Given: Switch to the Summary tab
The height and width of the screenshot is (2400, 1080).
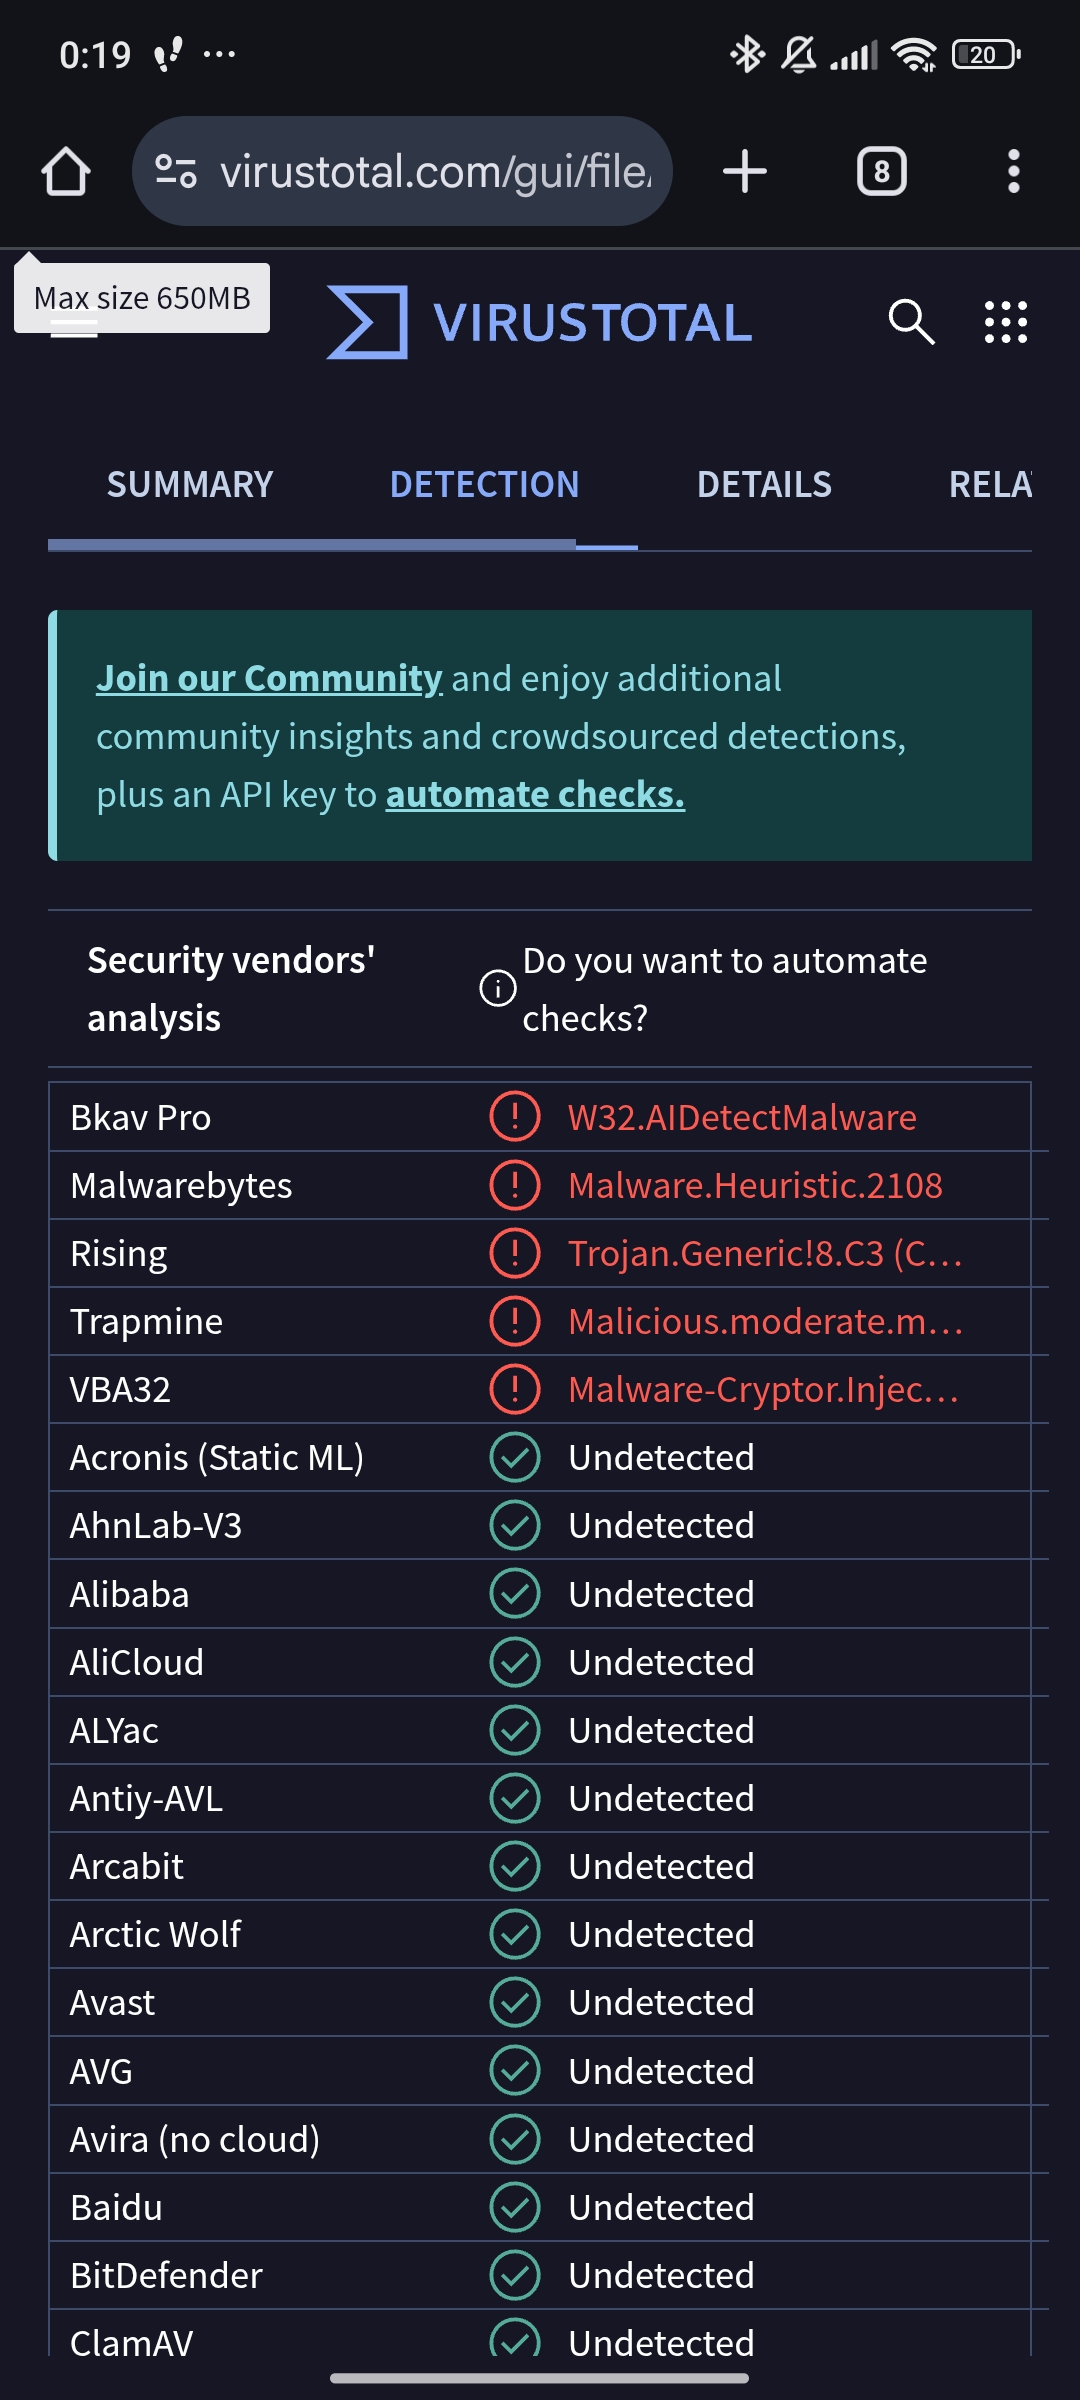Looking at the screenshot, I should 190,485.
